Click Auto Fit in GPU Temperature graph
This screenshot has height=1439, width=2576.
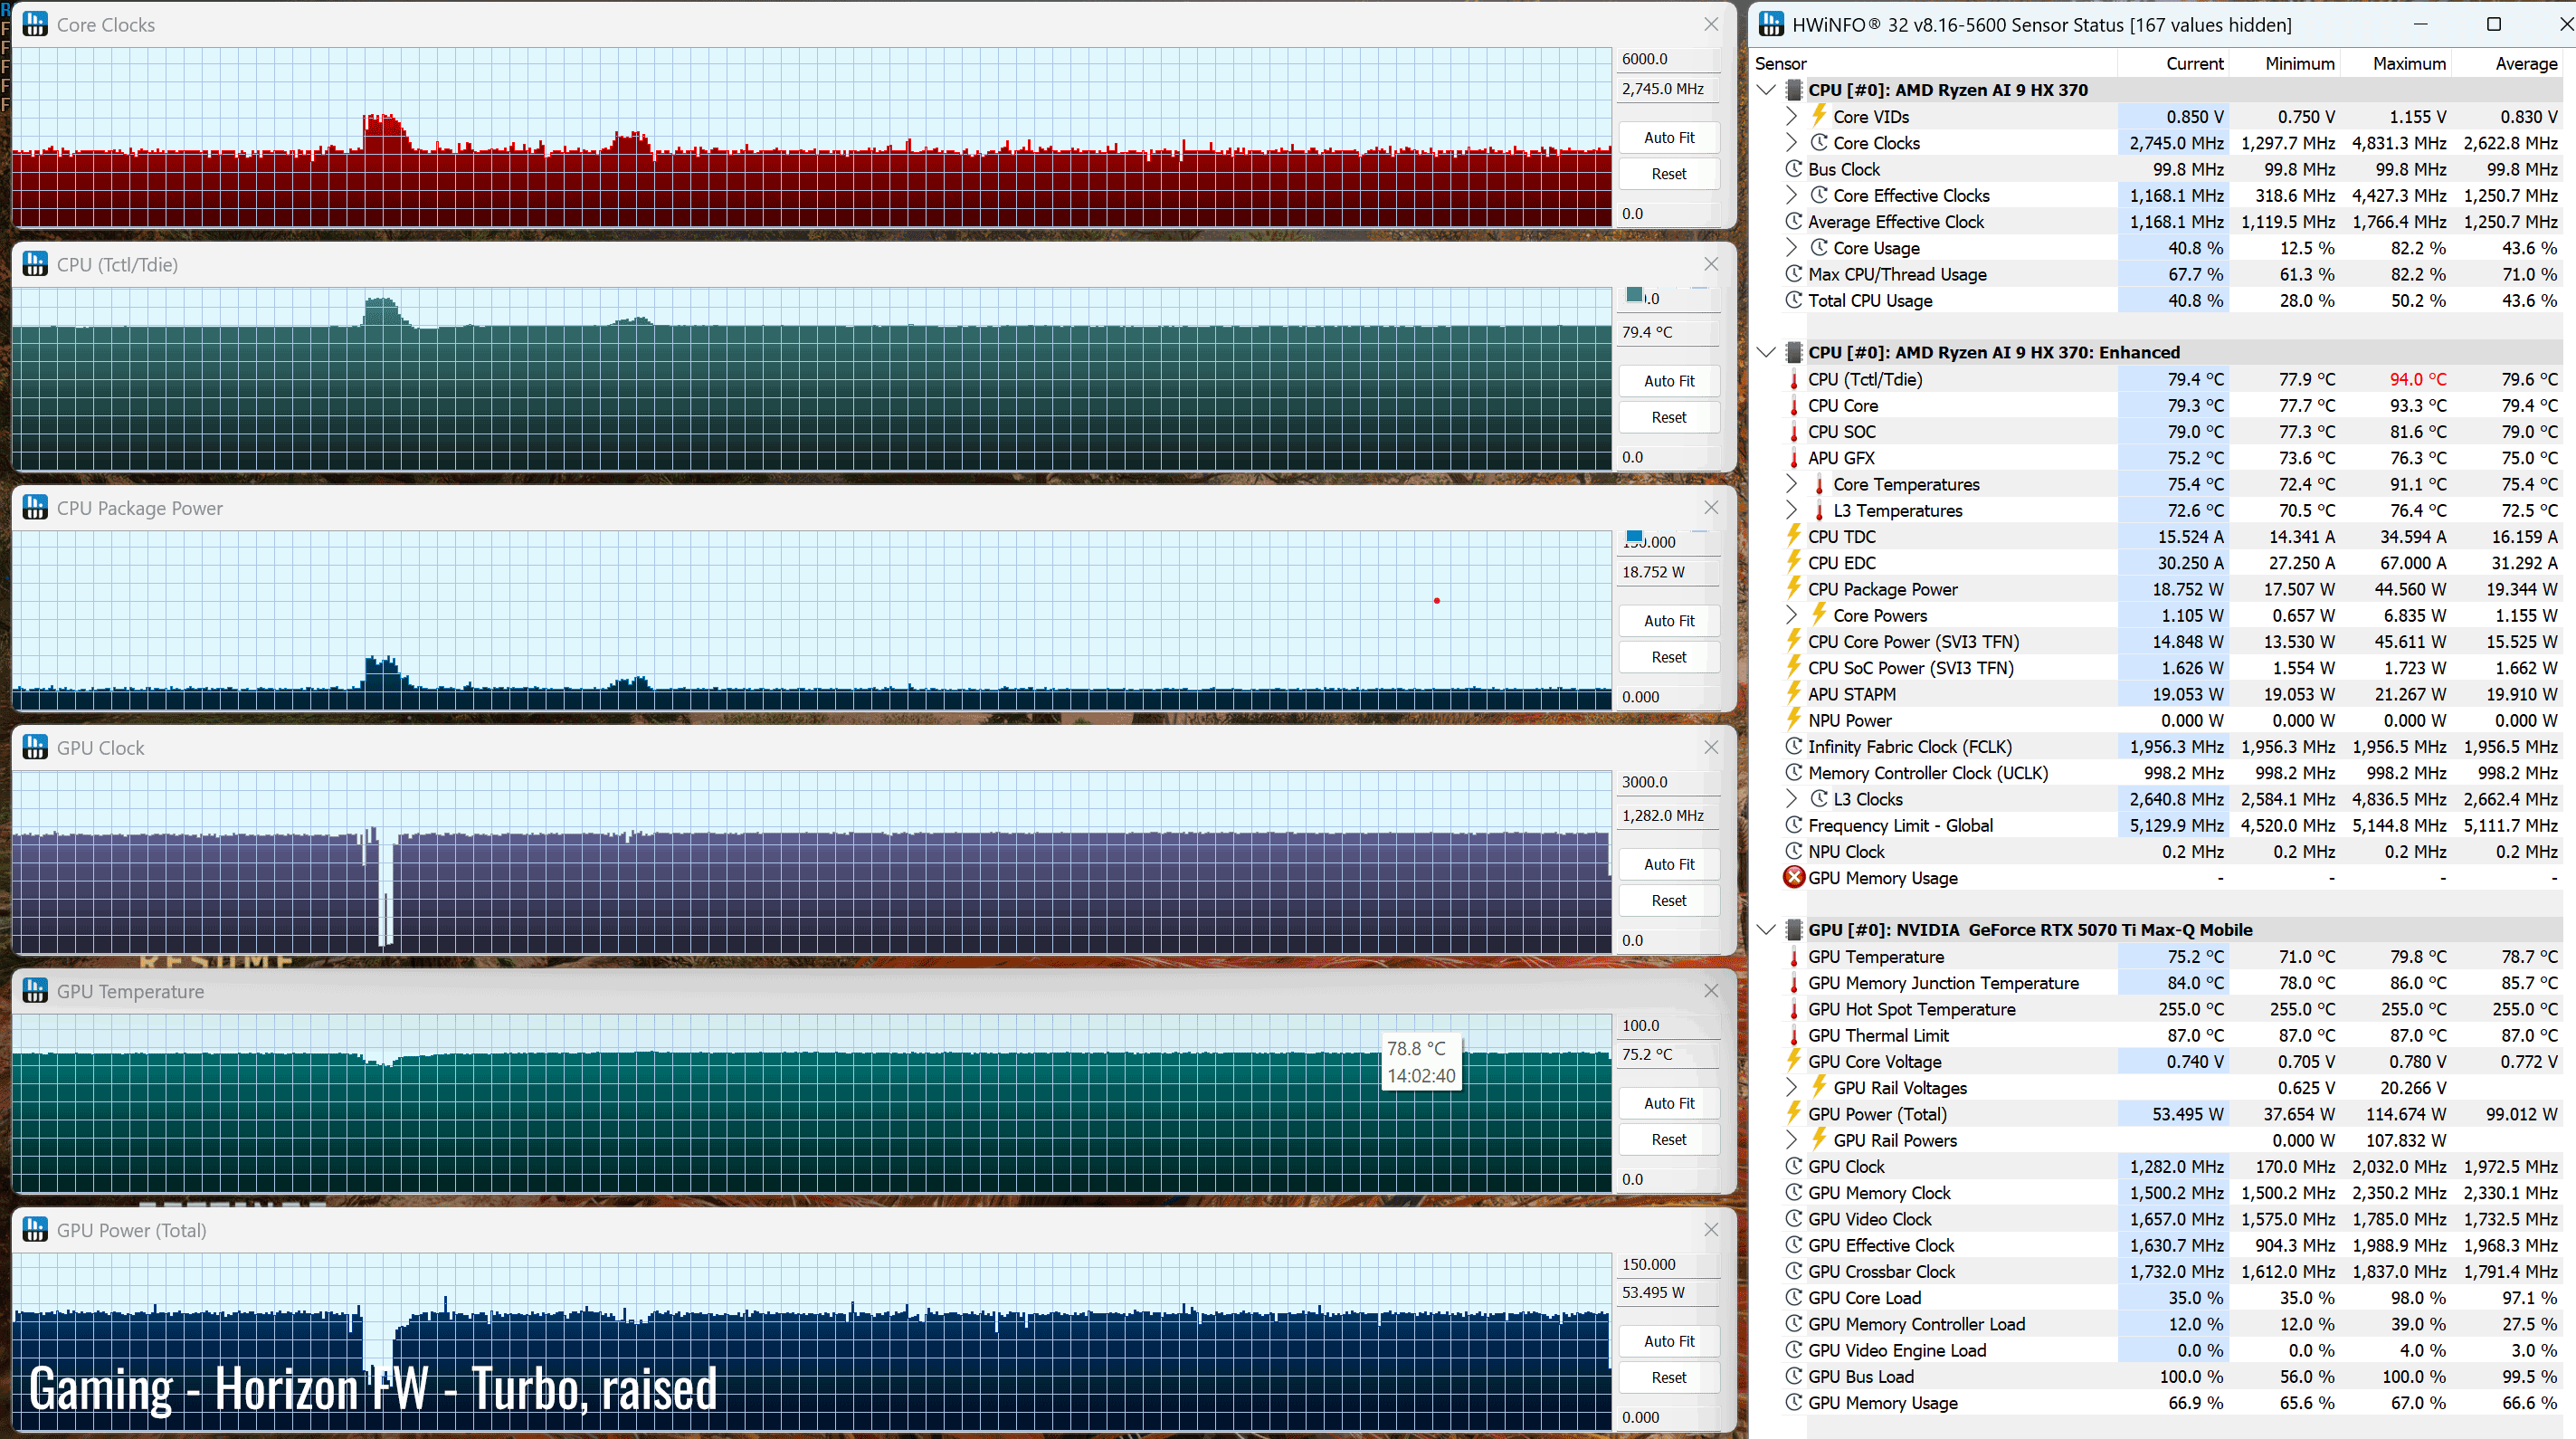pos(1668,1102)
